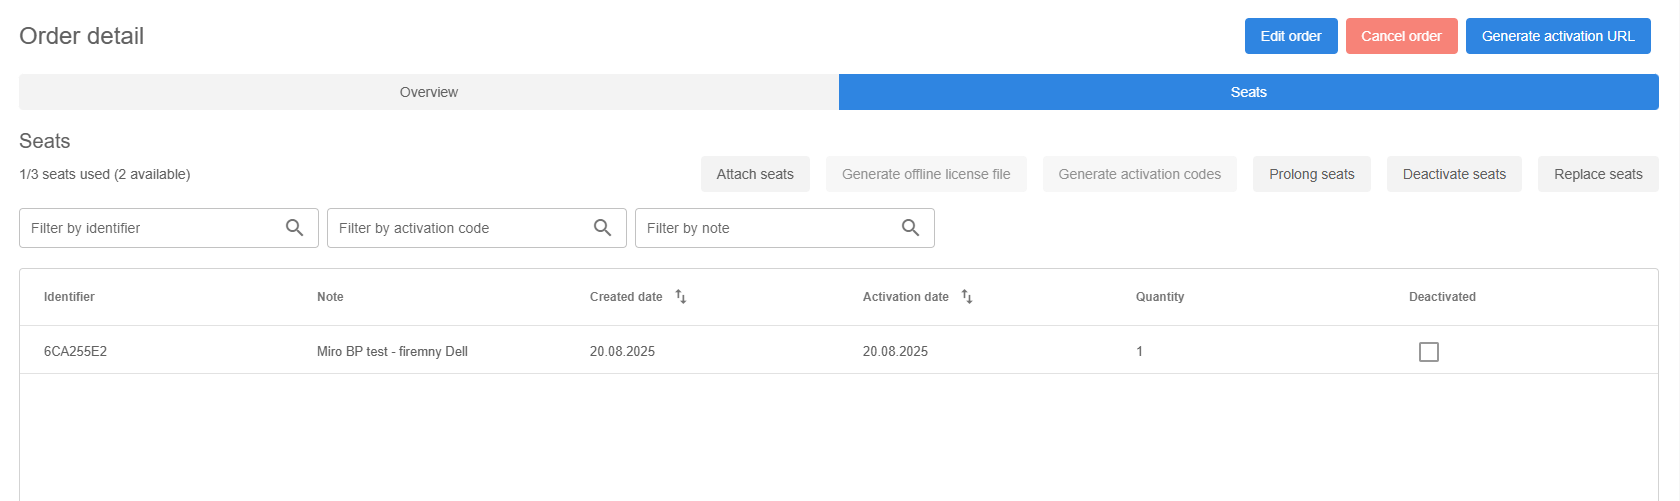
Task: Click the search icon in note filter
Action: (x=910, y=228)
